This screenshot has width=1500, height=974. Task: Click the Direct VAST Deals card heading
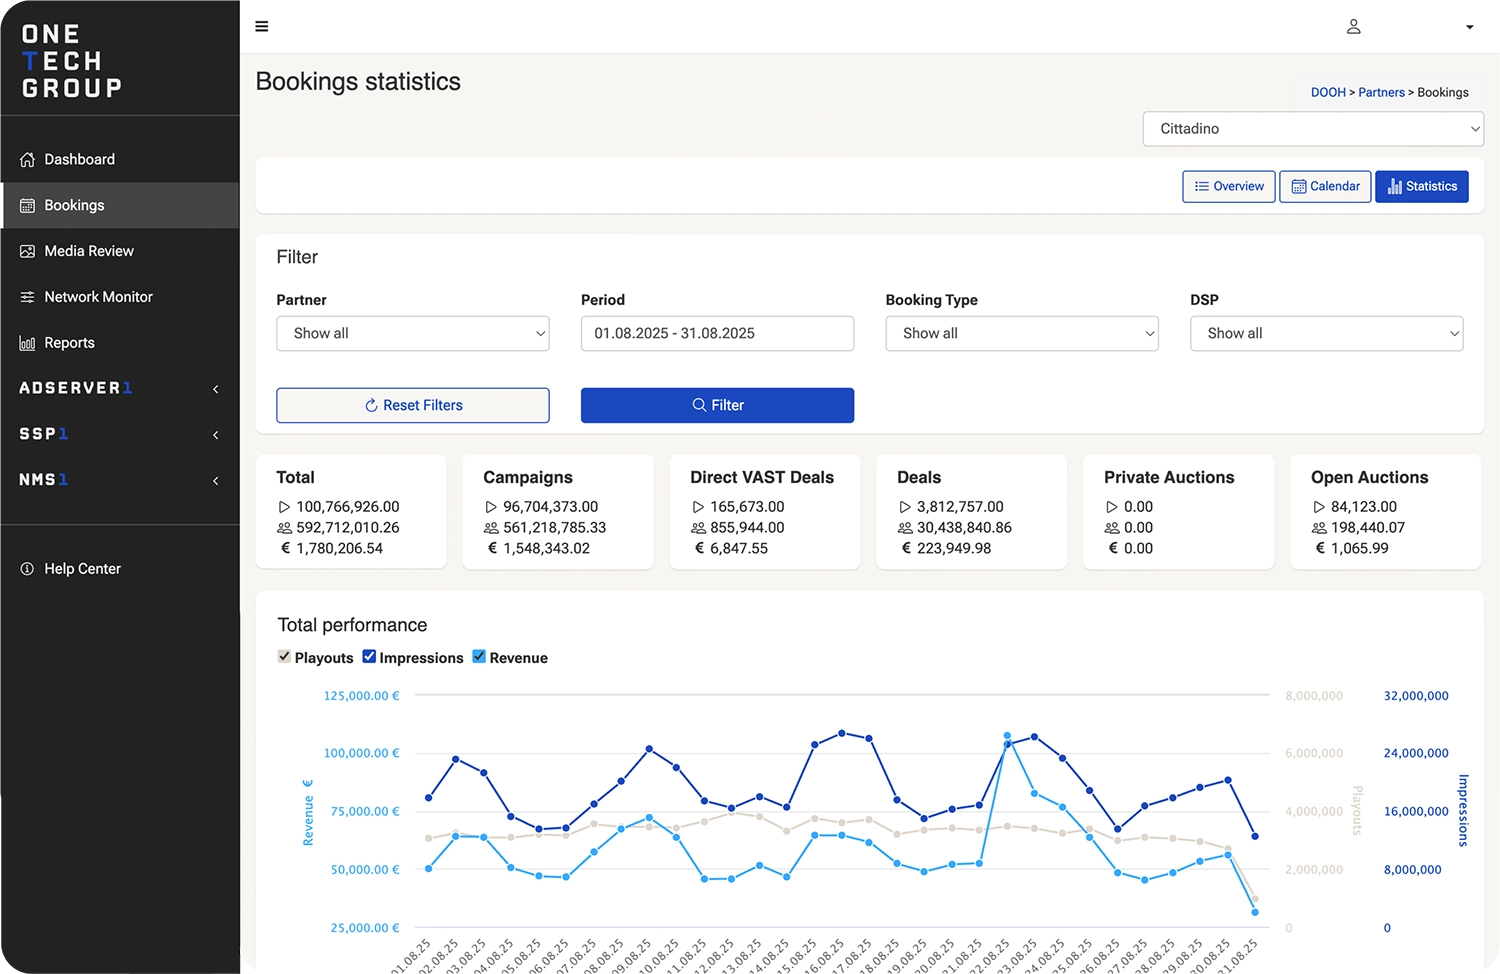[x=762, y=478]
